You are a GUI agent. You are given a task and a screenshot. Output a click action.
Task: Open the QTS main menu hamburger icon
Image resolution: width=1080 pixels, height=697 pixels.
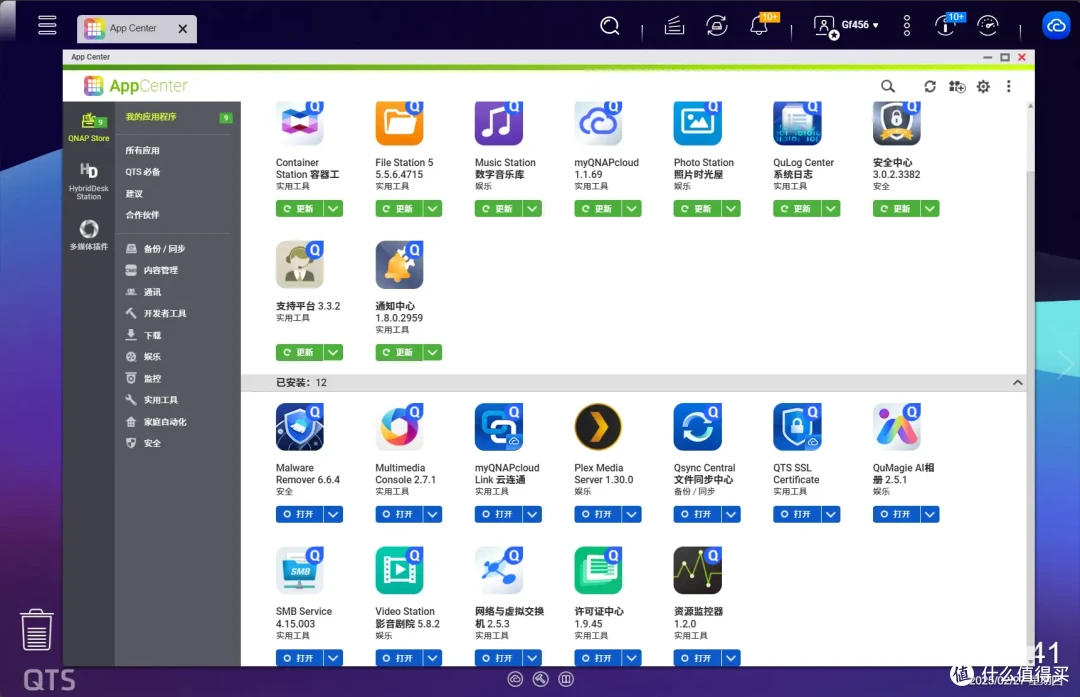coord(47,25)
